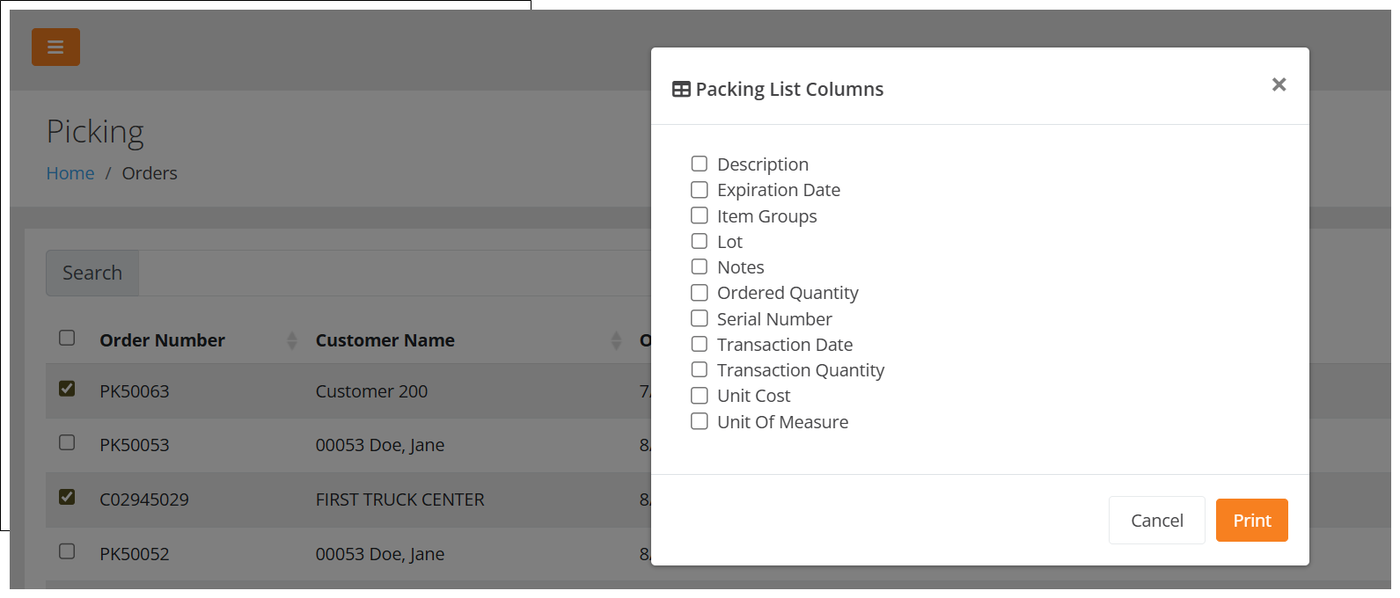Tick Transaction Date checkbox
The width and height of the screenshot is (1400, 598).
[699, 344]
